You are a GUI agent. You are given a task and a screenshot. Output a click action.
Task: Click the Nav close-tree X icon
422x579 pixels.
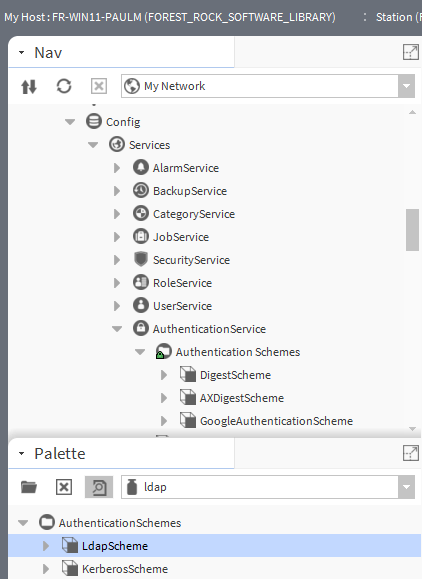coord(99,86)
